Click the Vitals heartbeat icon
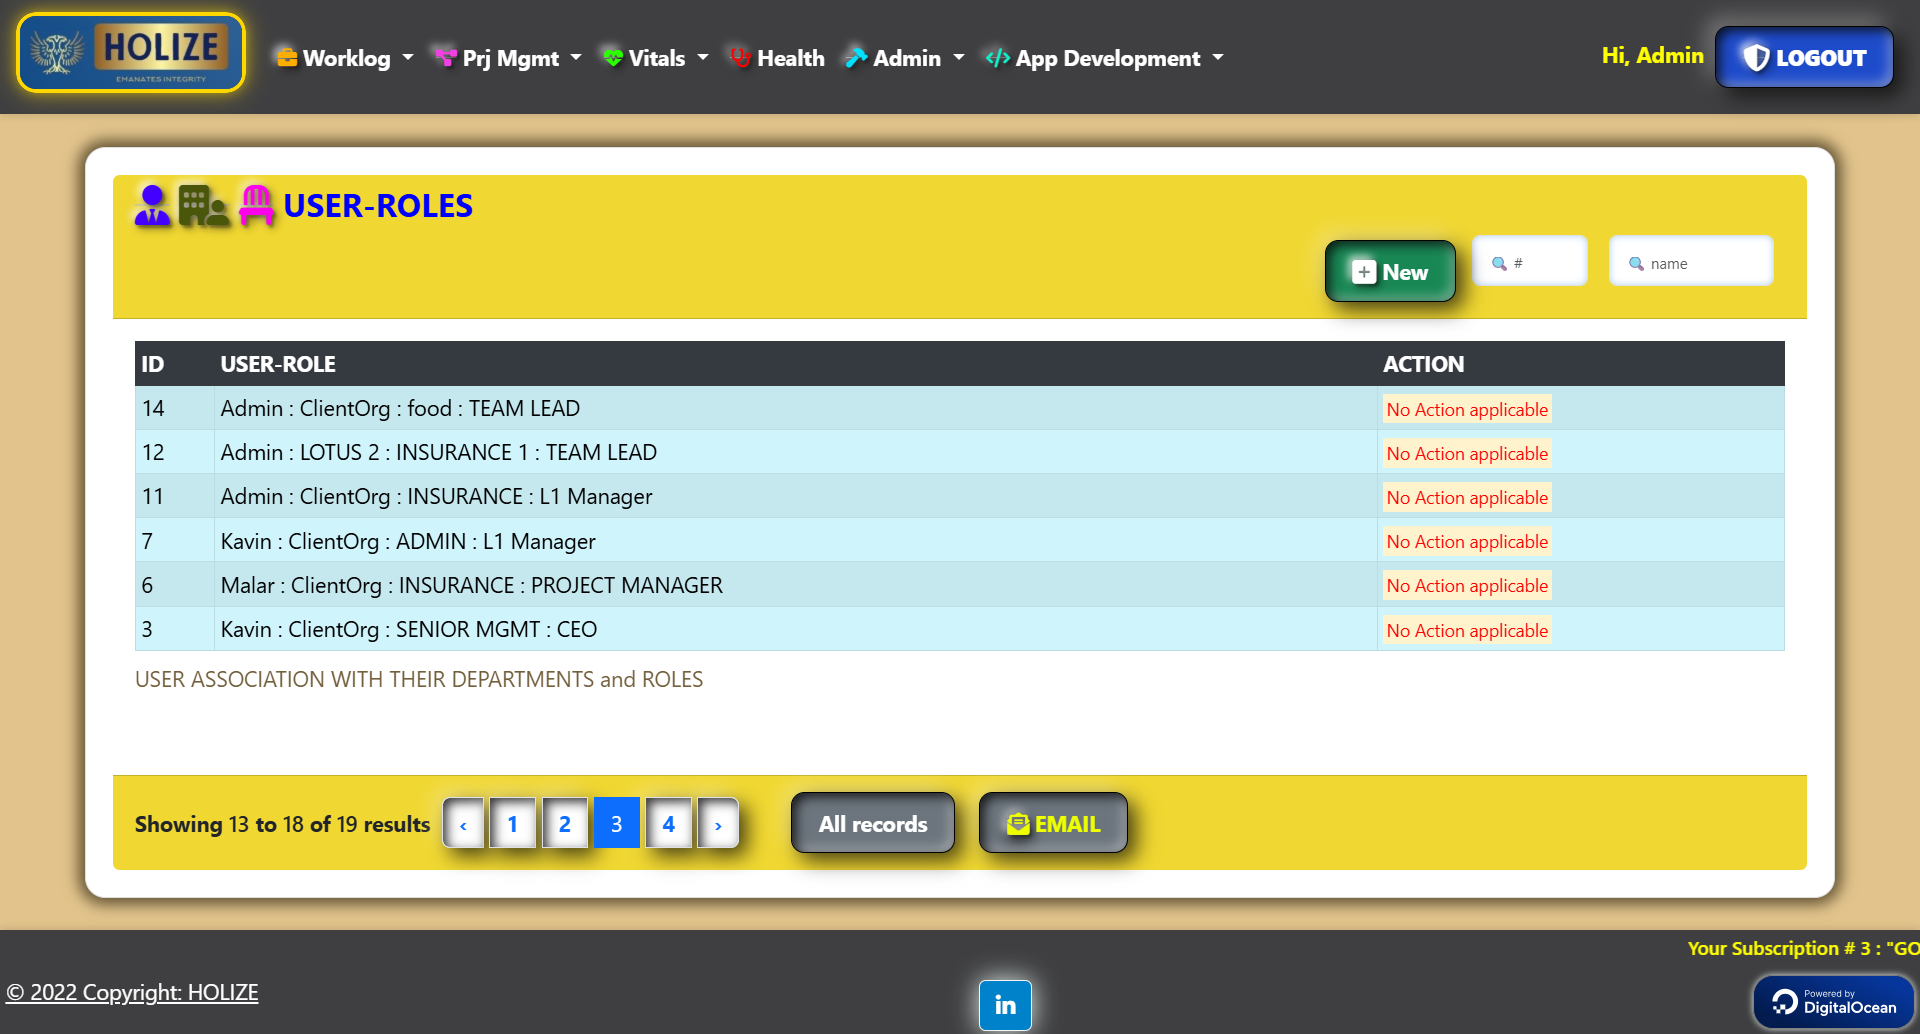Viewport: 1920px width, 1034px height. tap(613, 58)
